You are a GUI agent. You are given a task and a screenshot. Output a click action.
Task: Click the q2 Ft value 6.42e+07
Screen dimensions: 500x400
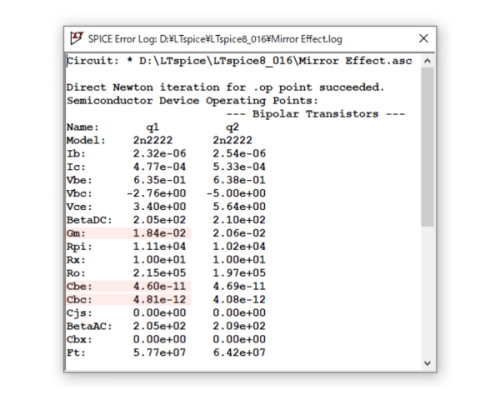click(x=239, y=353)
